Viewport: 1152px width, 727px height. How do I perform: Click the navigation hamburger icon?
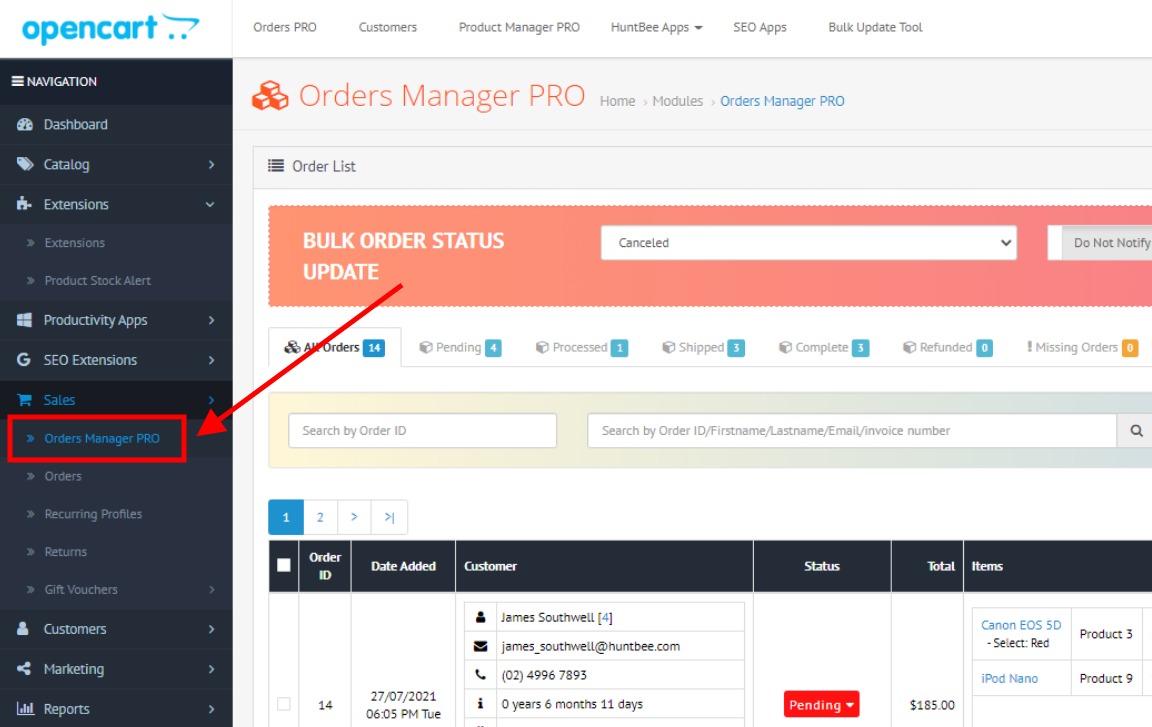18,82
